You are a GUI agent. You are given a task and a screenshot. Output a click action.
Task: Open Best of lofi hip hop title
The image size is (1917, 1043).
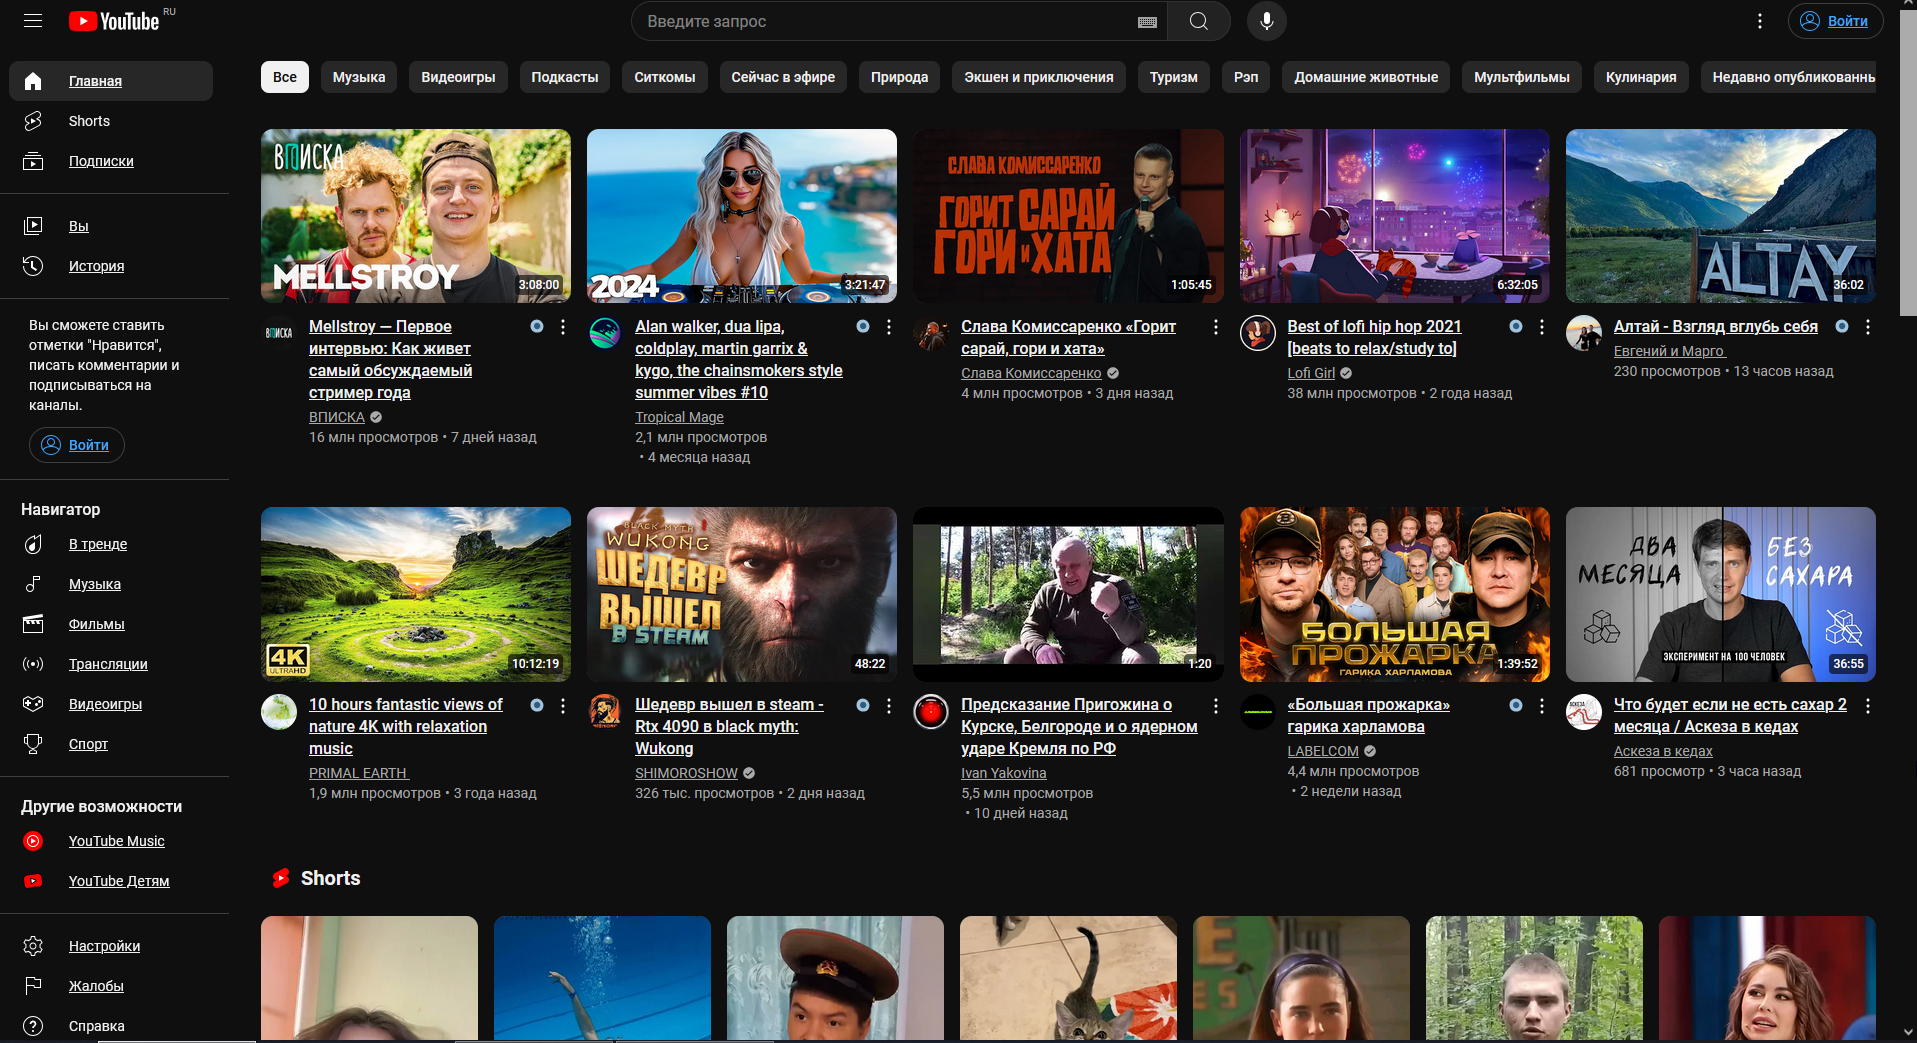[x=1374, y=337]
